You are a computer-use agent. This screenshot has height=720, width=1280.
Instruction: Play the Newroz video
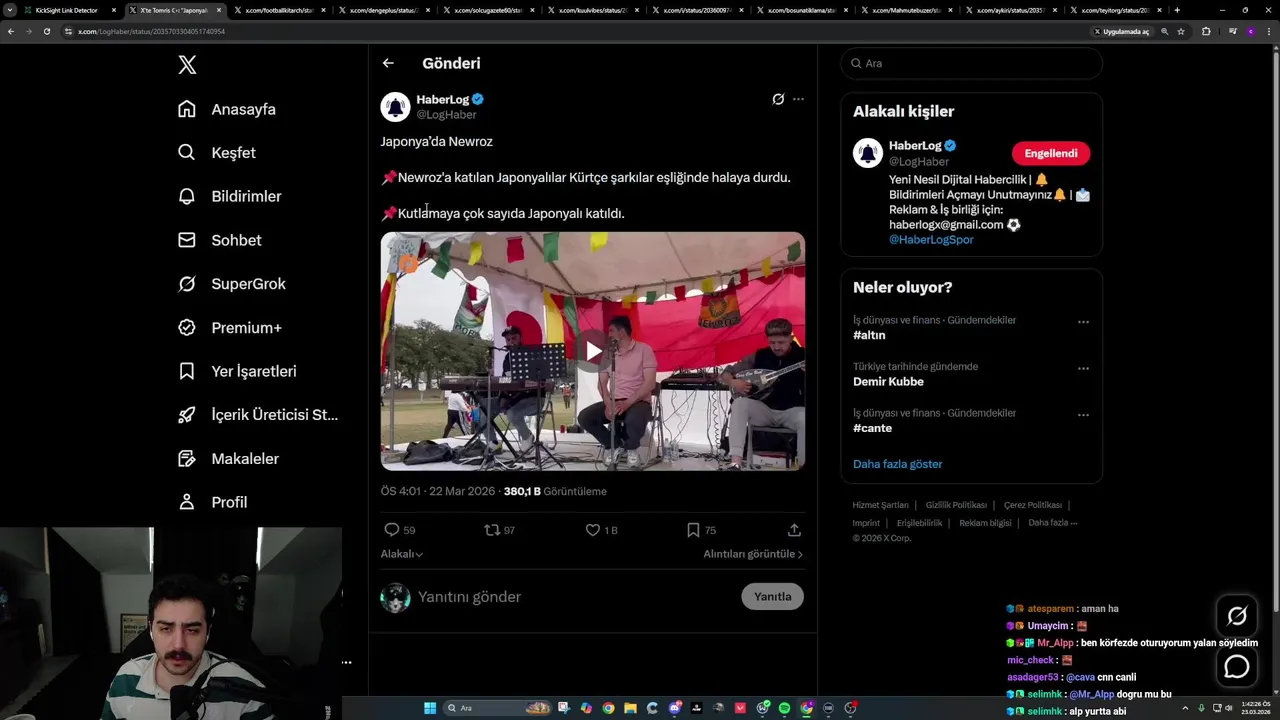(593, 351)
